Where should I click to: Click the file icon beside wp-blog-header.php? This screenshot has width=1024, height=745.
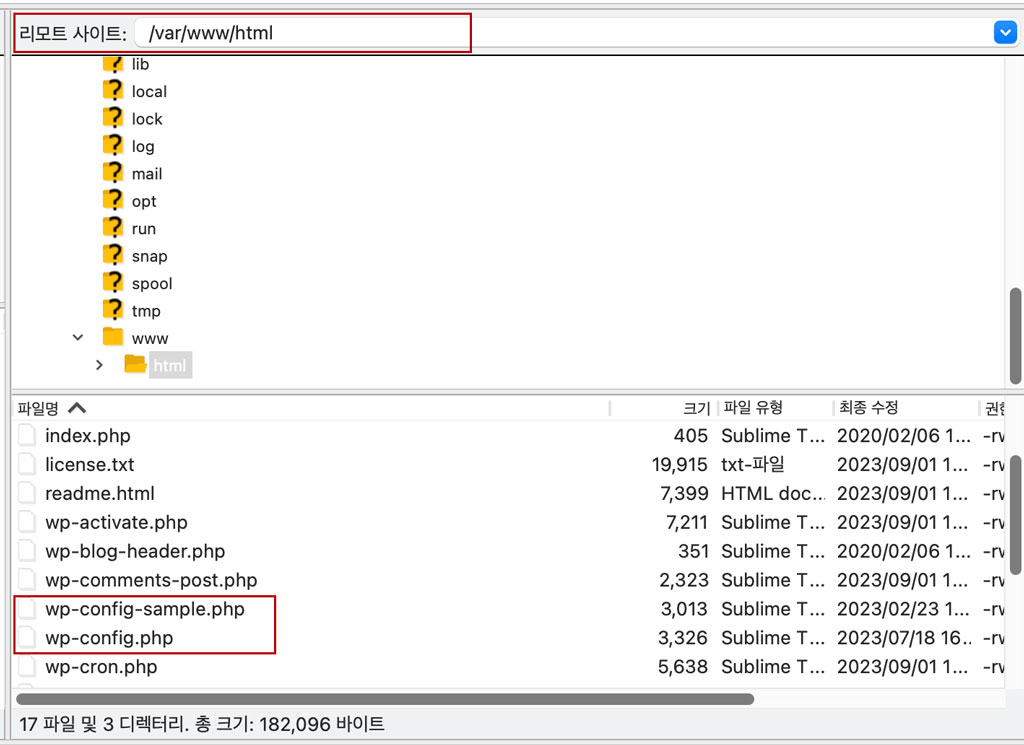(27, 551)
